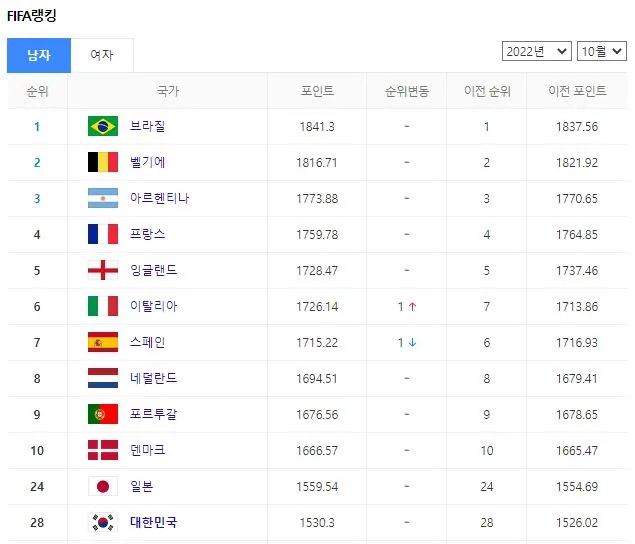Image resolution: width=635 pixels, height=544 pixels.
Task: Select Denmark's points value 1666.57
Action: [x=317, y=450]
